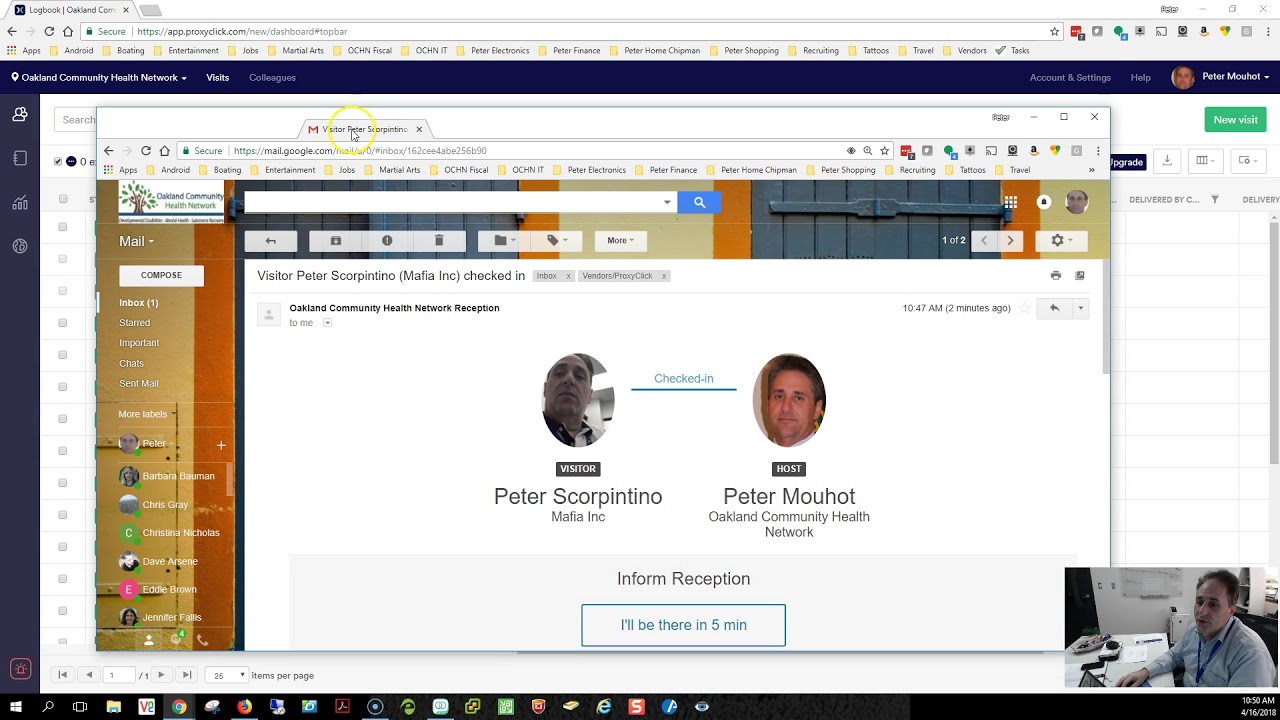The image size is (1280, 720).
Task: Open Gmail notifications bell
Action: coord(1043,202)
